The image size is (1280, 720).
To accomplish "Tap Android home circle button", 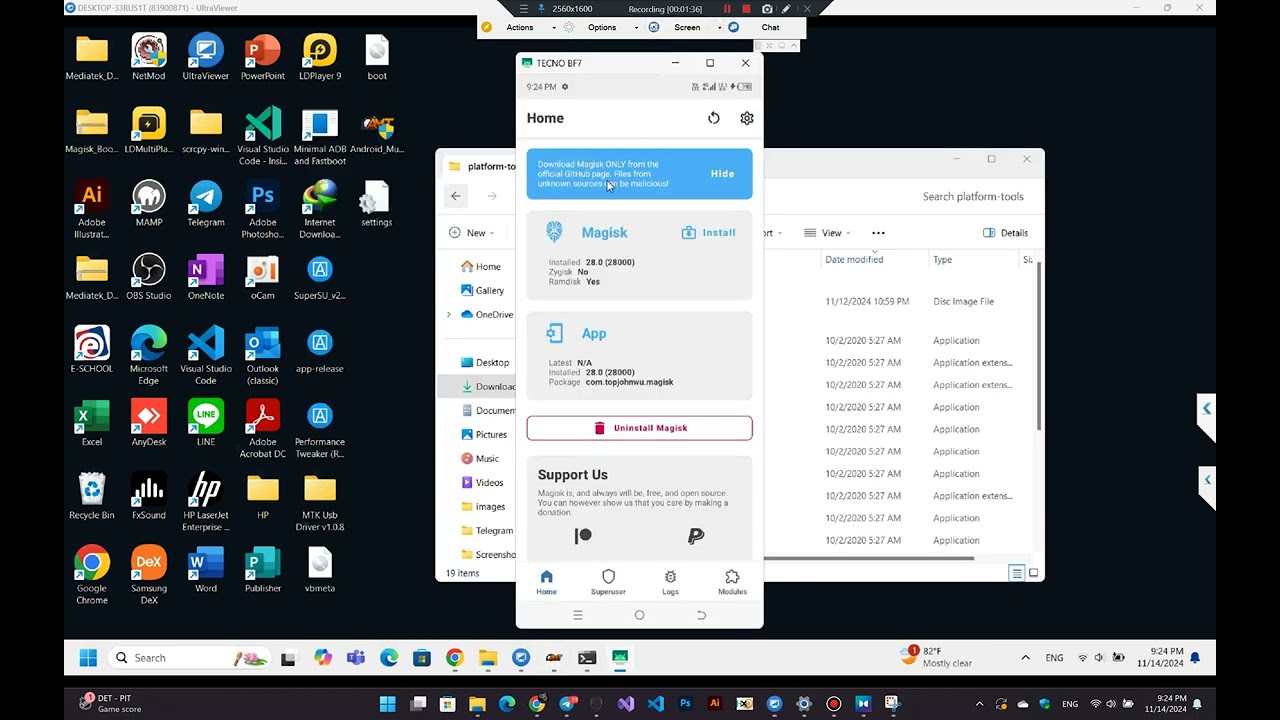I will [640, 615].
